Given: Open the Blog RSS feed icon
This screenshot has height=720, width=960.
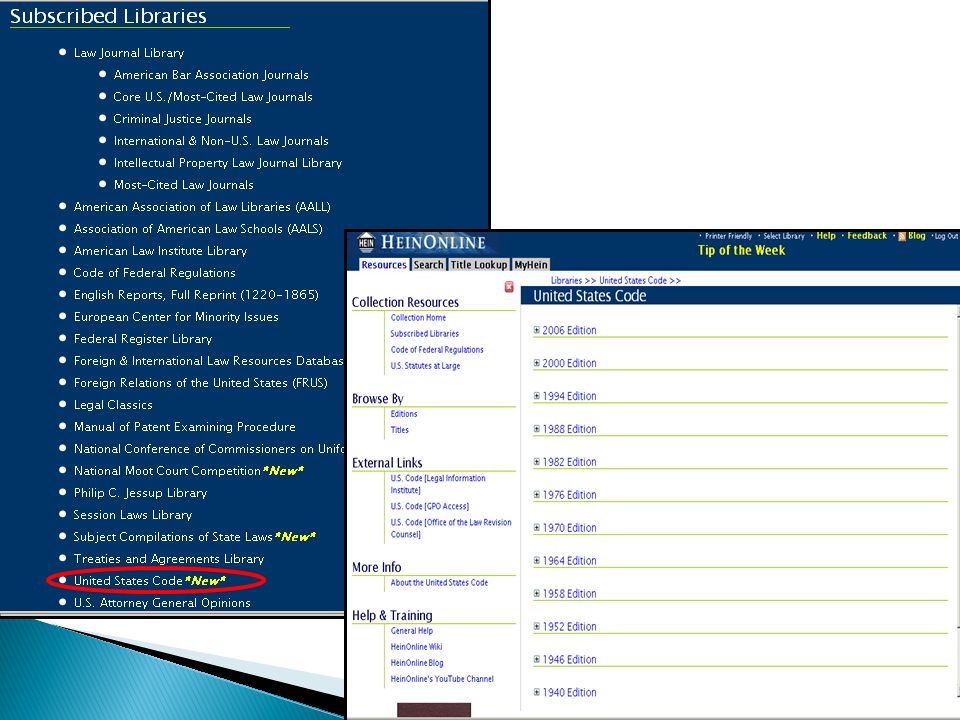Looking at the screenshot, I should point(902,236).
